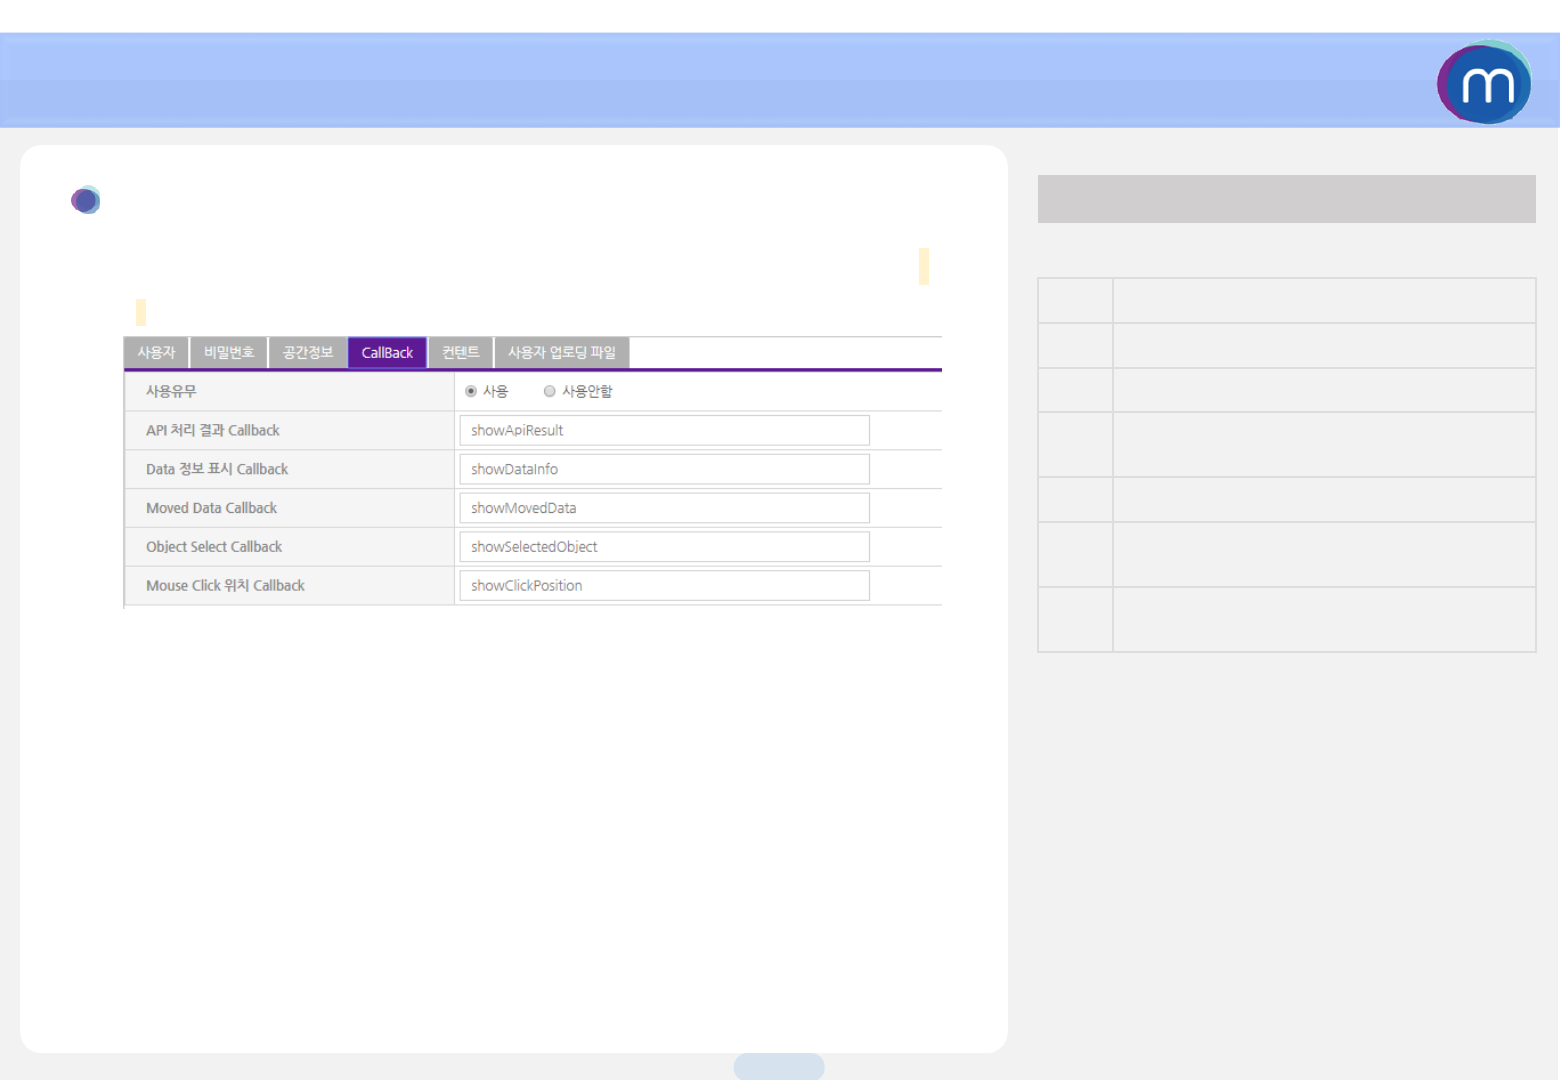1560x1080 pixels.
Task: Select the CallBack tab
Action: pos(387,352)
